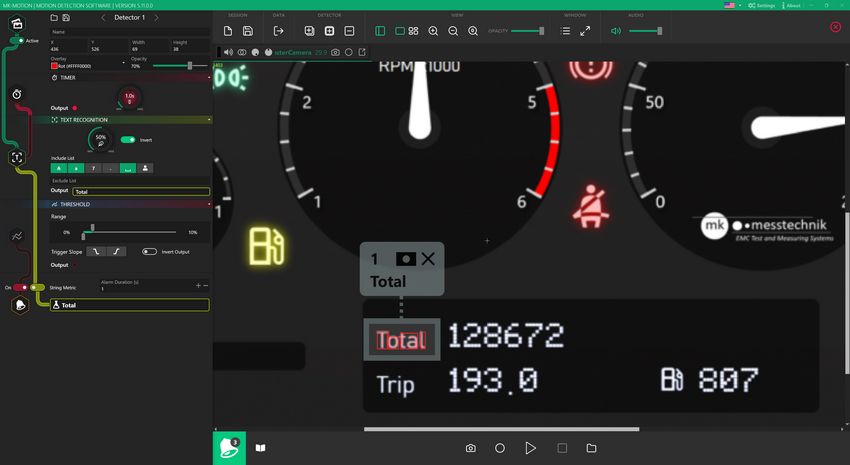Click the falling trigger slope icon
Image resolution: width=850 pixels, height=465 pixels.
point(97,252)
